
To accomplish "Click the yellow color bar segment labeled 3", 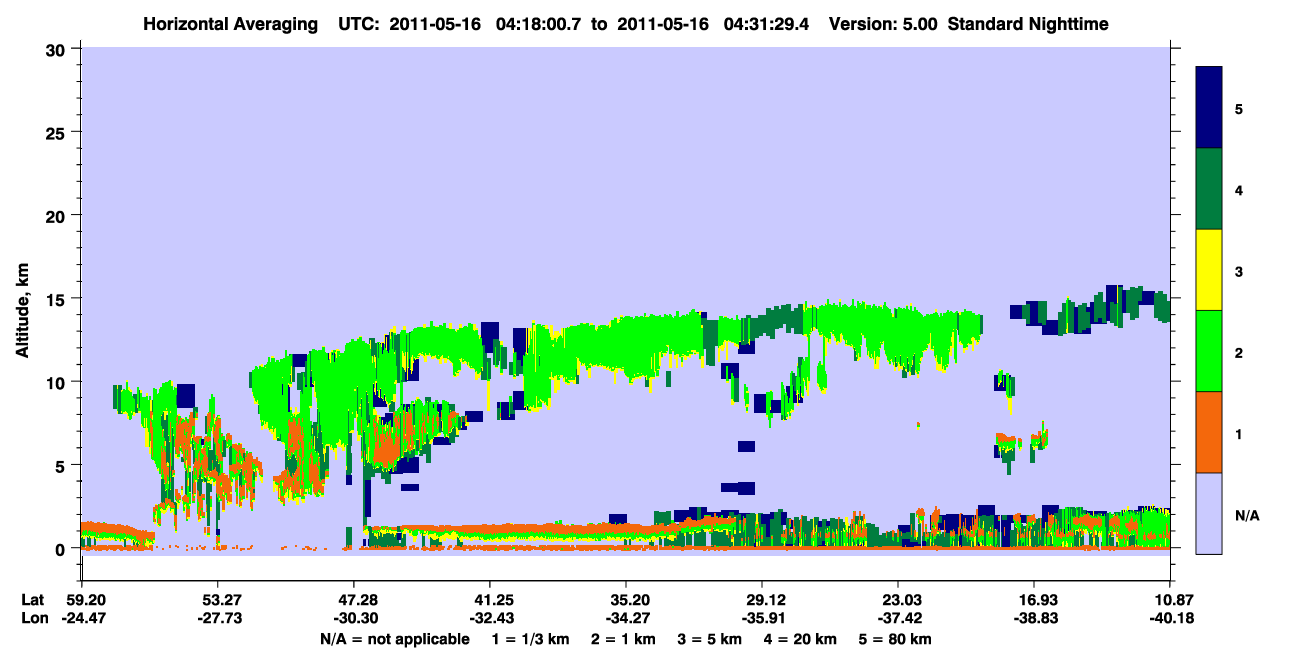I will [1209, 270].
